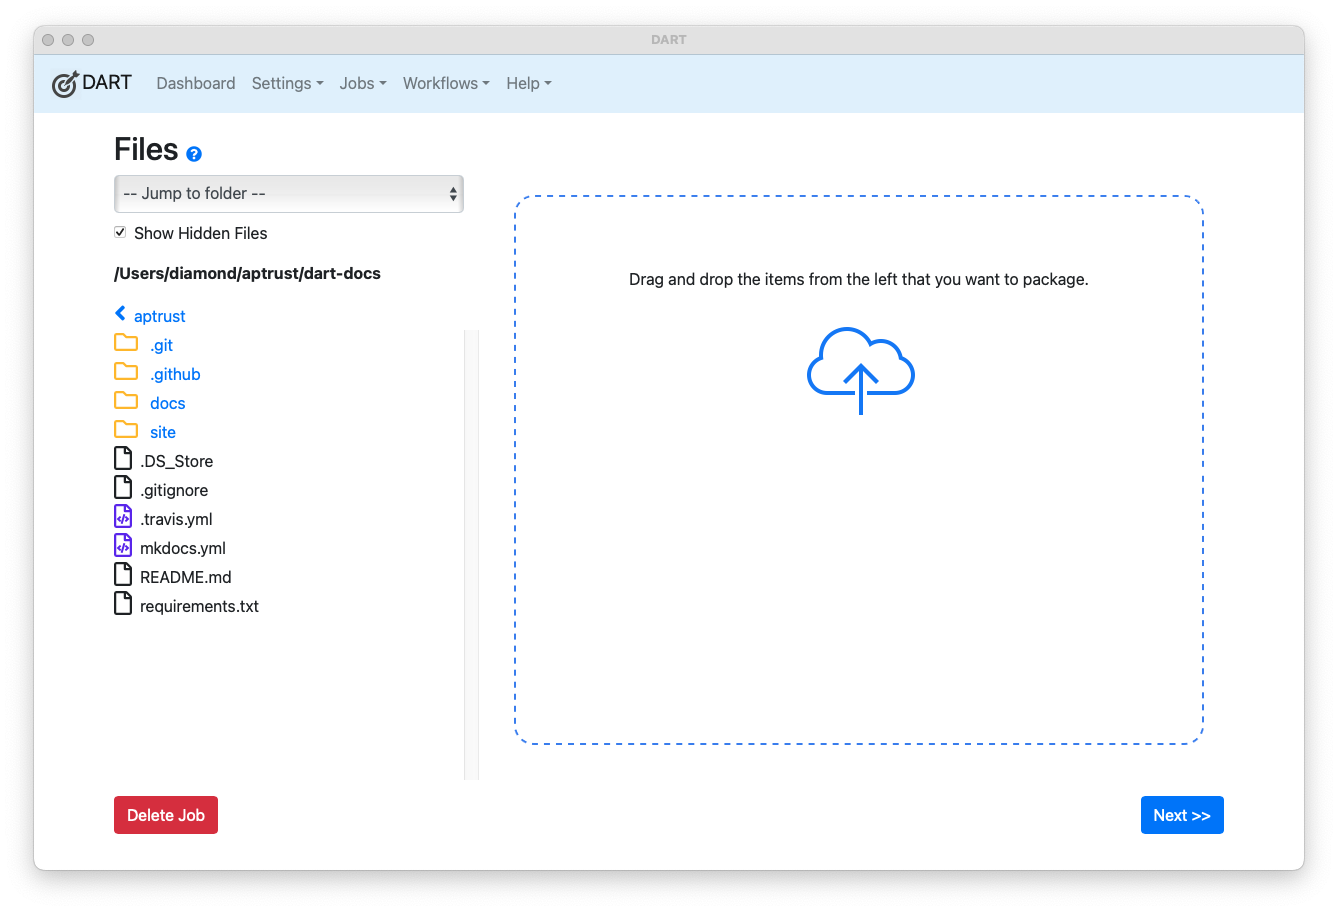
Task: Click the cloud upload icon
Action: [x=860, y=370]
